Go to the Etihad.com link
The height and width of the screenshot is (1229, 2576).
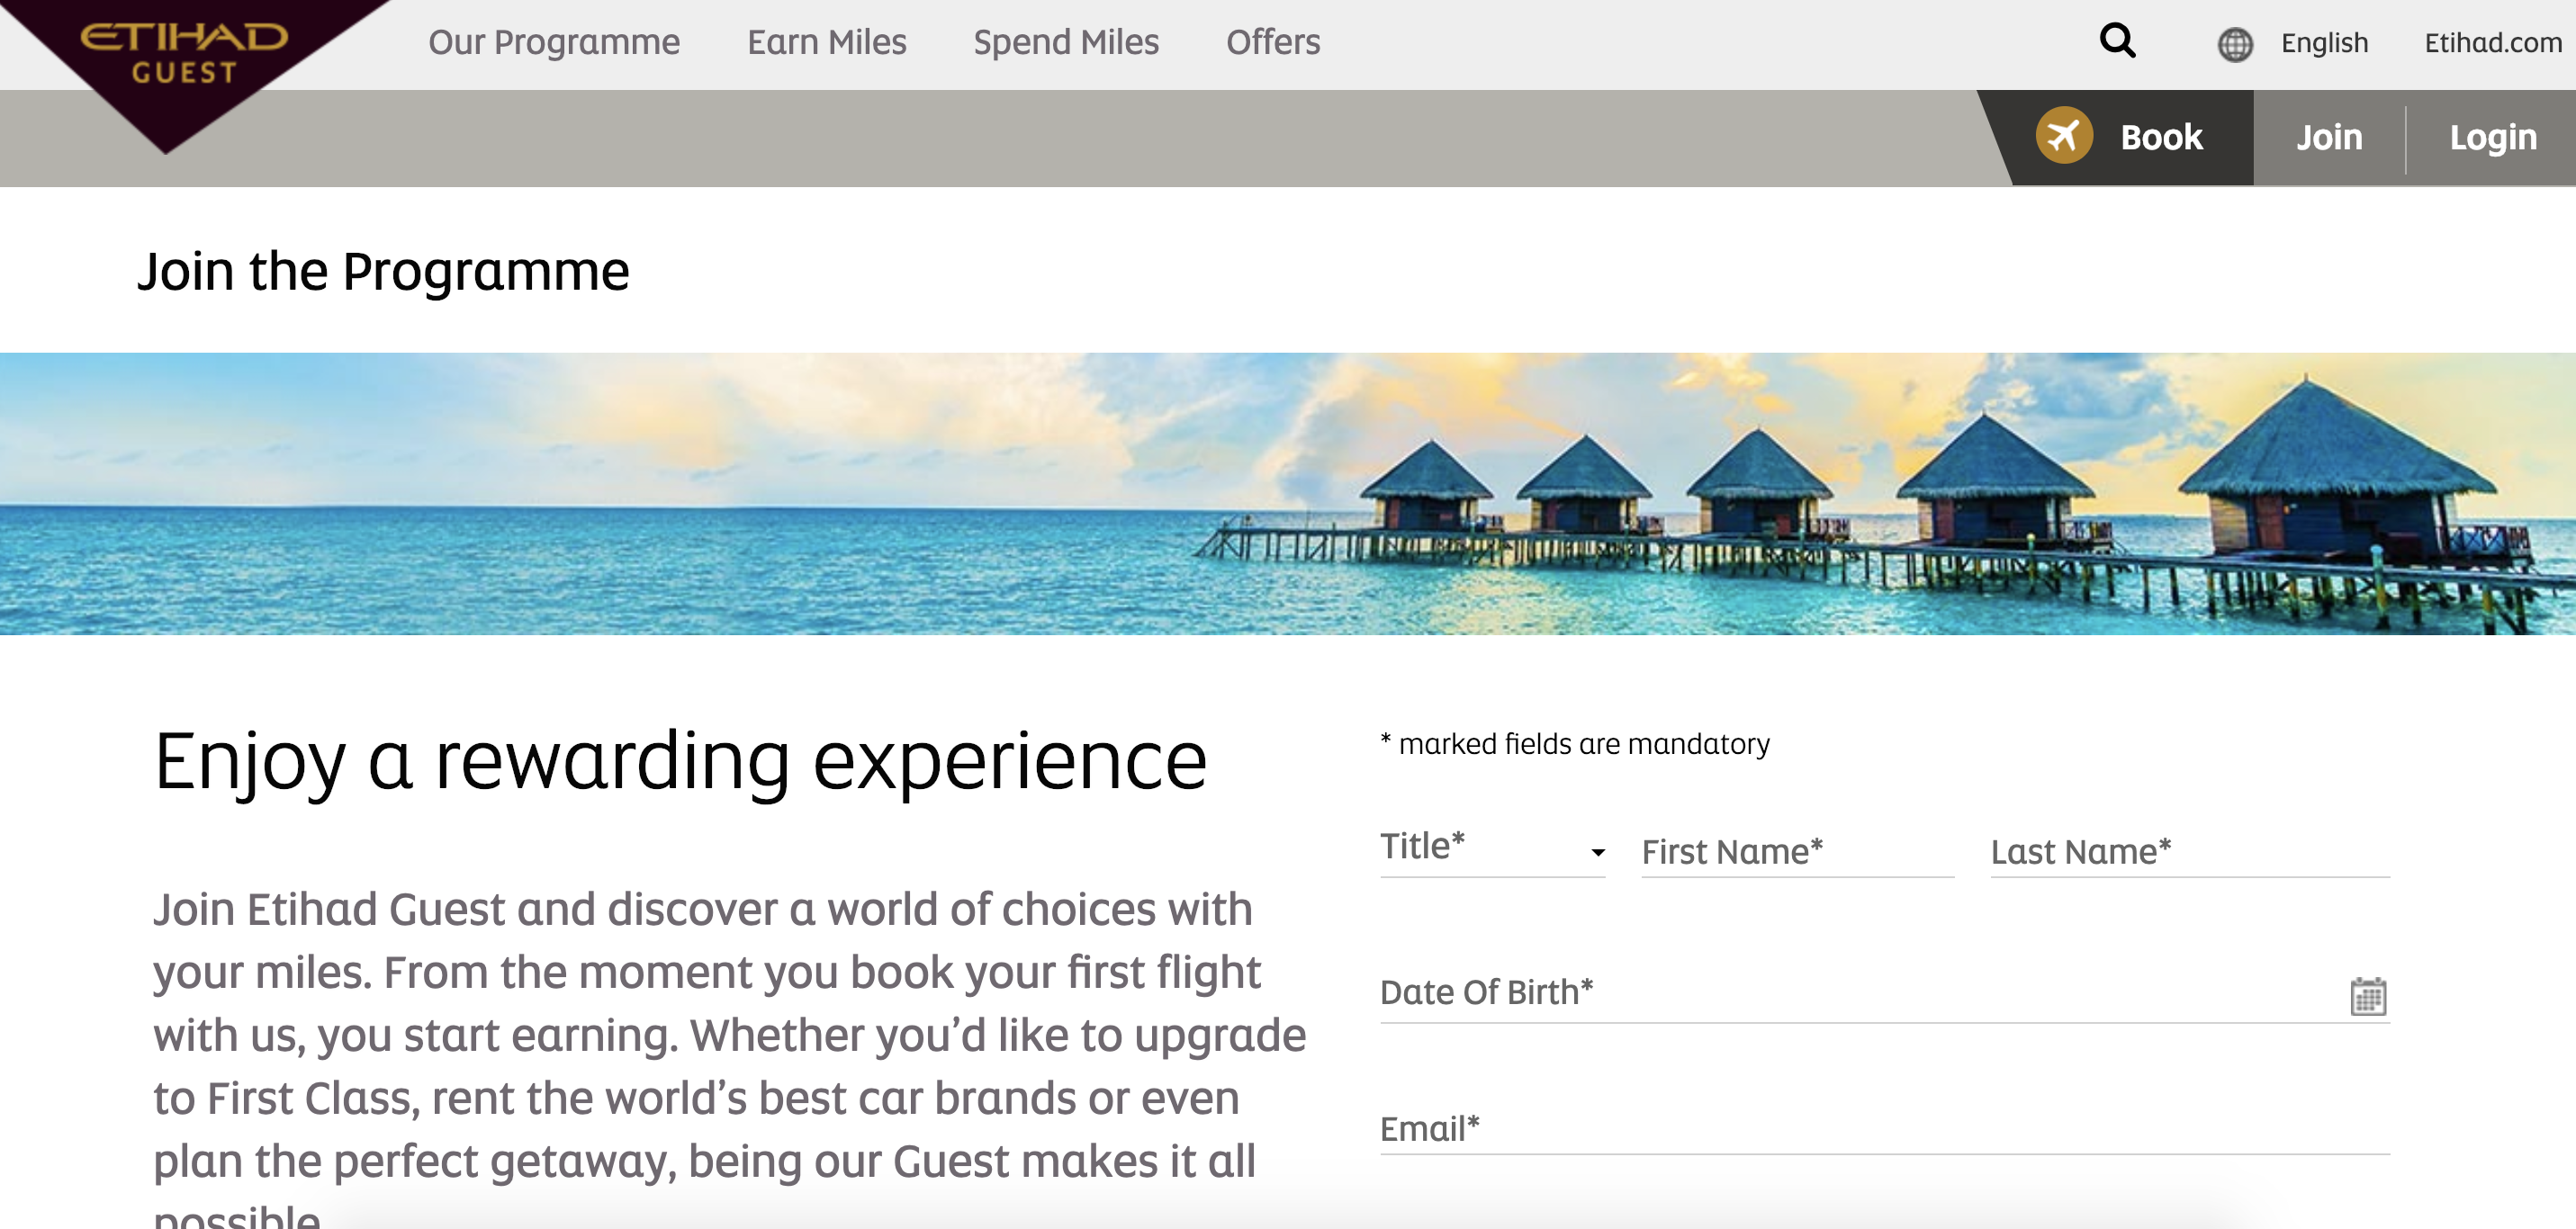(x=2492, y=43)
